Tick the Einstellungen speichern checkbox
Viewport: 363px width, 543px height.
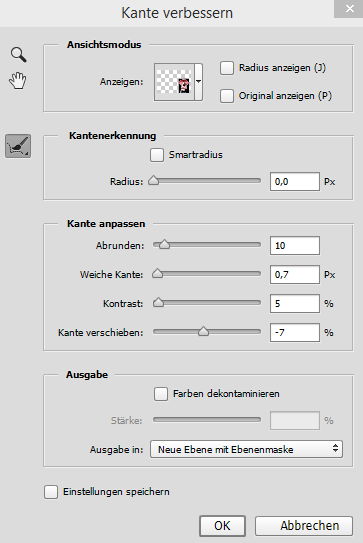point(51,492)
